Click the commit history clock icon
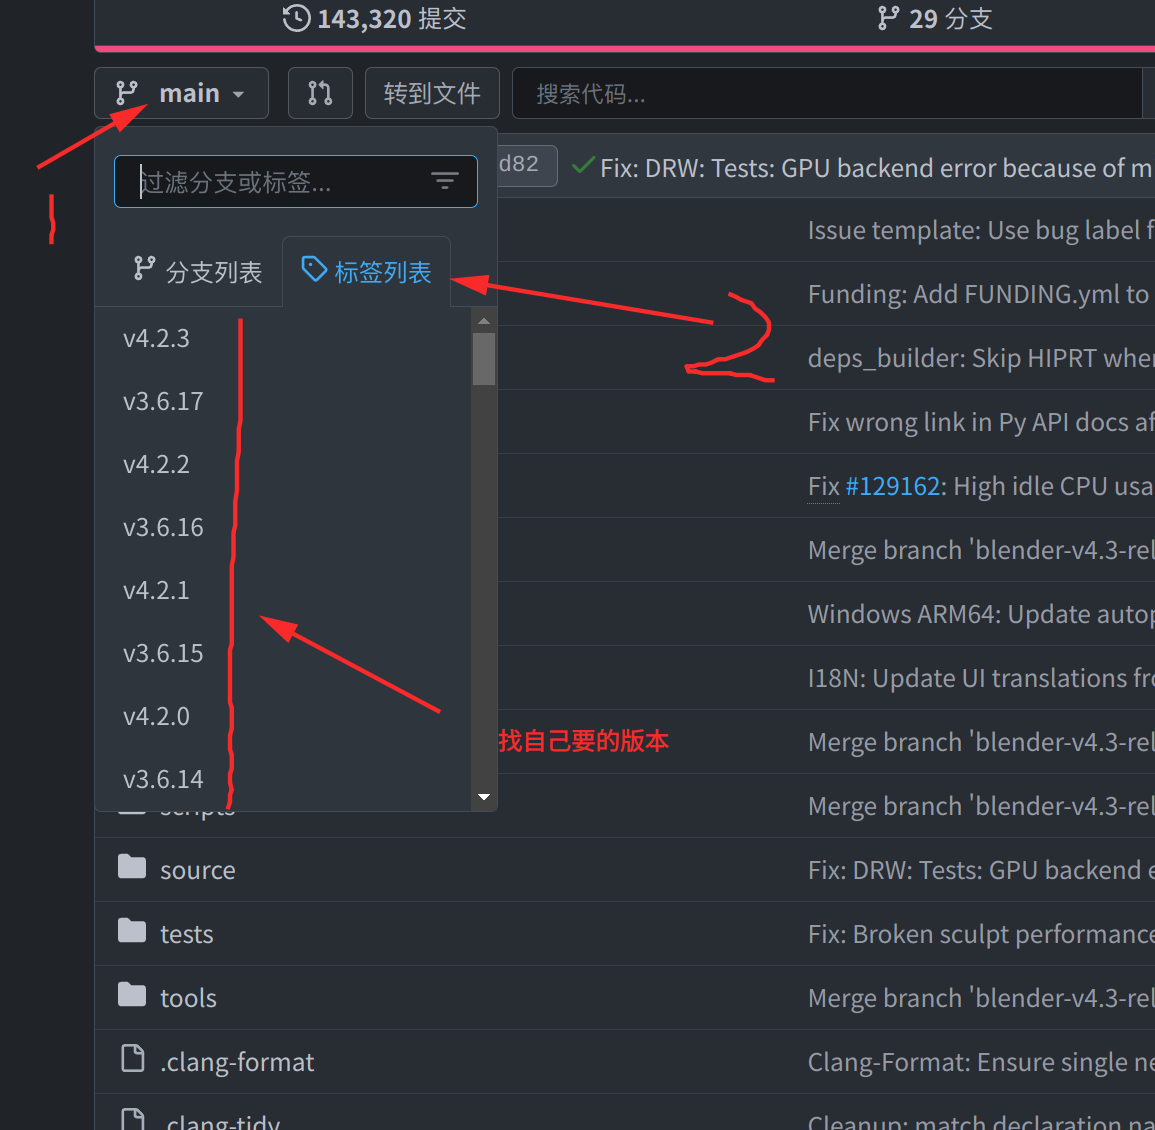The image size is (1155, 1130). click(x=296, y=18)
